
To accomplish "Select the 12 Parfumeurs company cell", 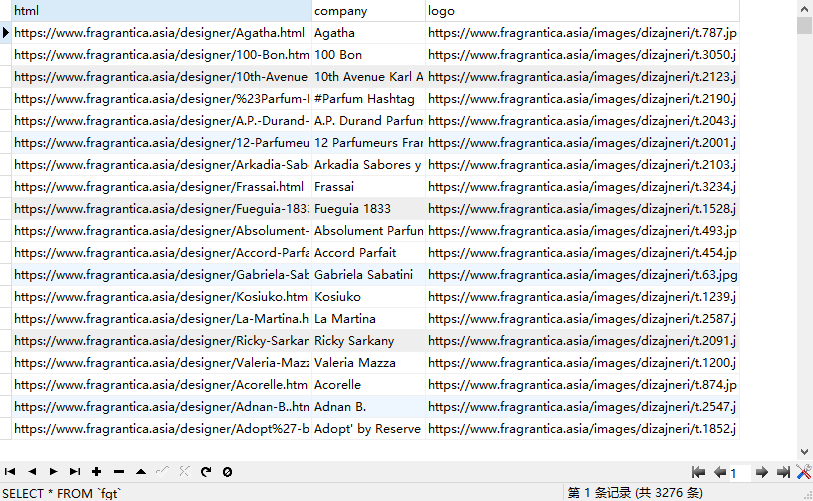I will pos(368,143).
